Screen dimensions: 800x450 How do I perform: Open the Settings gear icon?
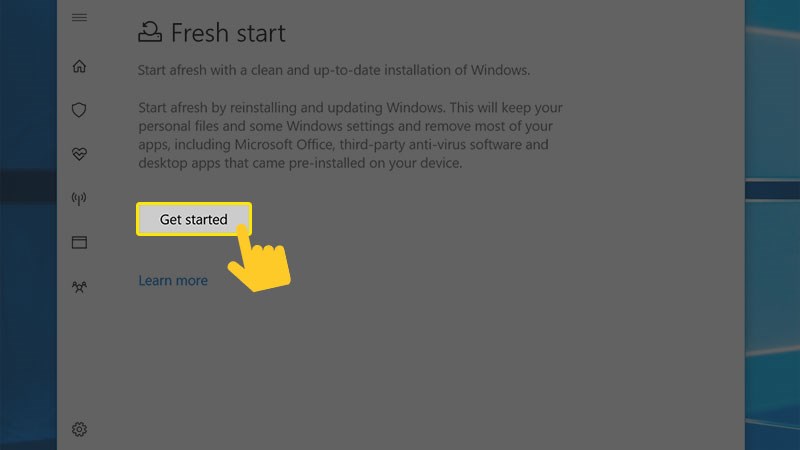click(x=80, y=429)
